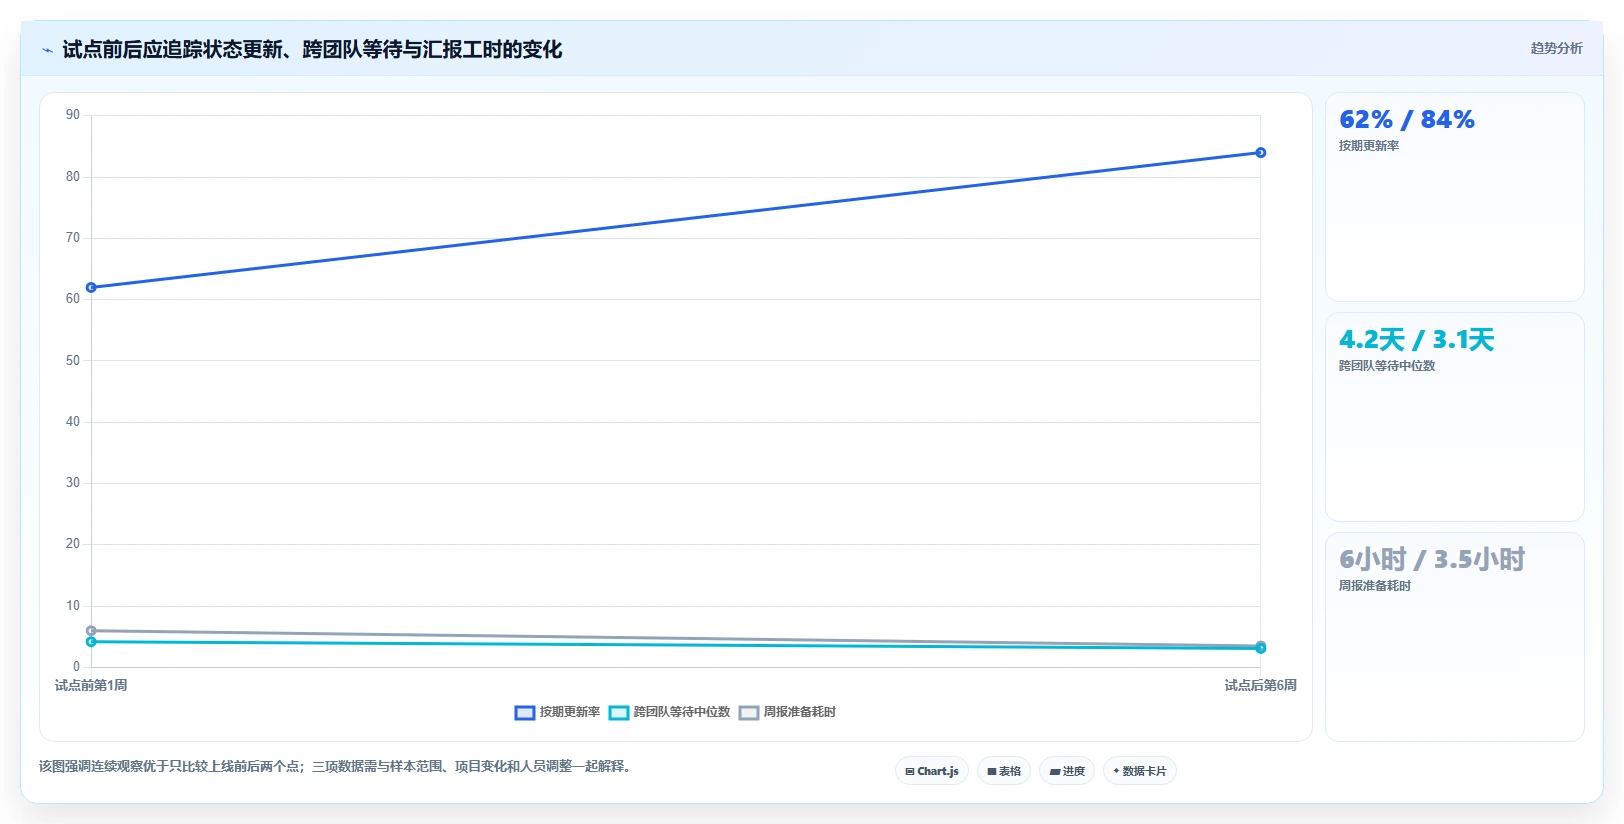
Task: Click the blue data point at 试点后第6周
Action: pyautogui.click(x=1261, y=153)
